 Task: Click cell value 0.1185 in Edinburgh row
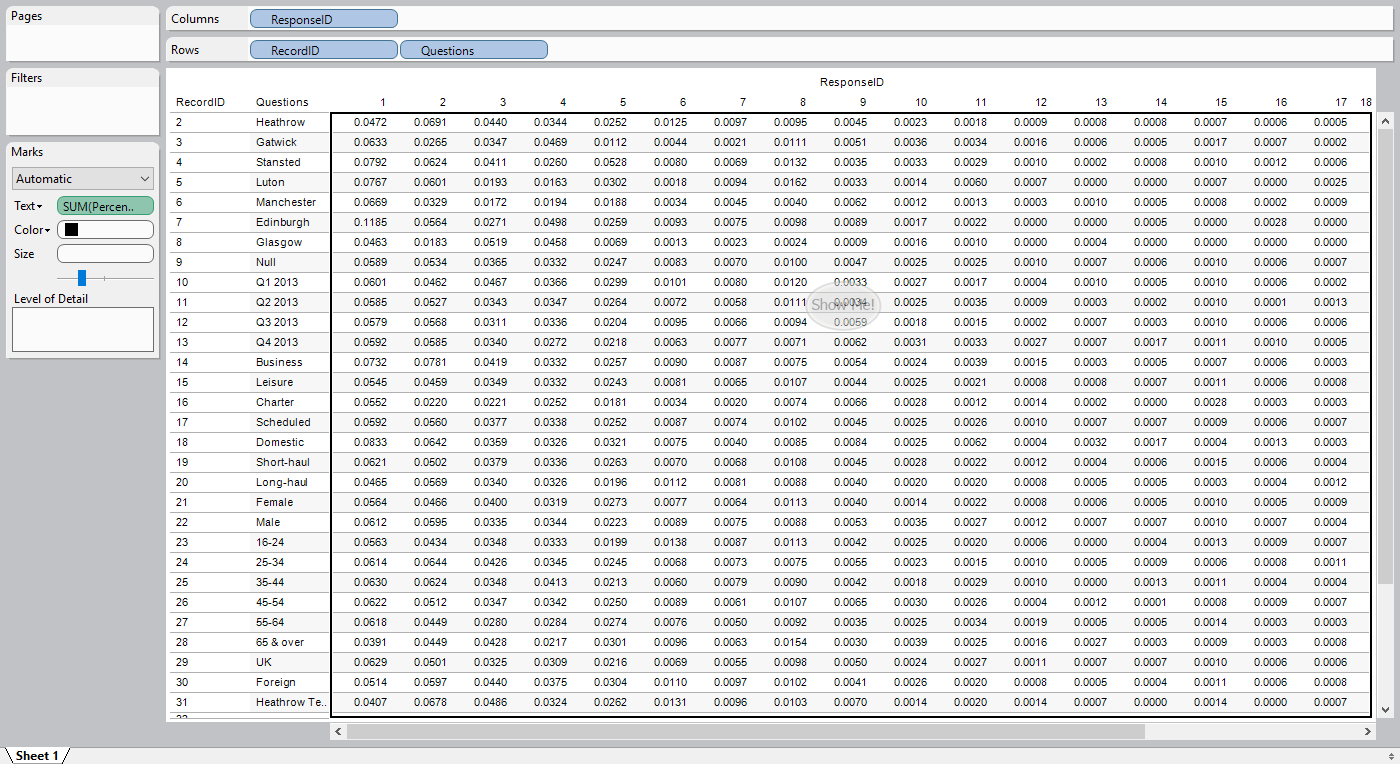point(370,222)
